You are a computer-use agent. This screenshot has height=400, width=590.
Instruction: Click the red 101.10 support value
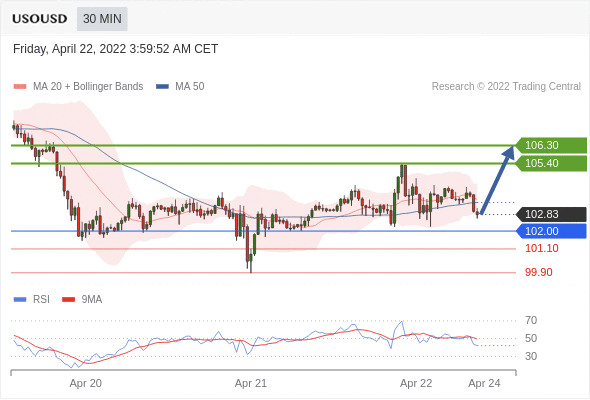tap(541, 248)
